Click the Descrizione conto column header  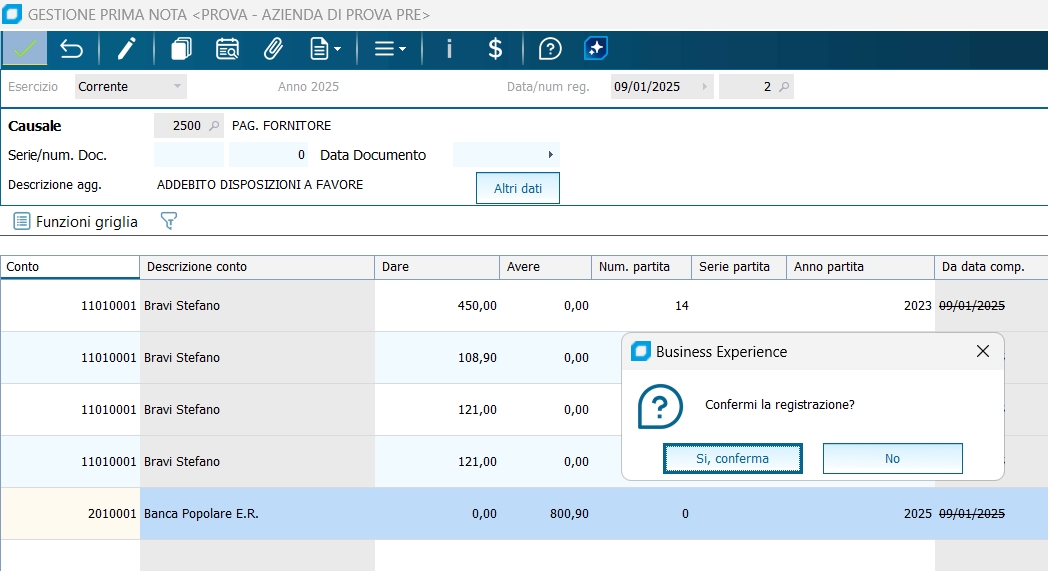pyautogui.click(x=257, y=267)
